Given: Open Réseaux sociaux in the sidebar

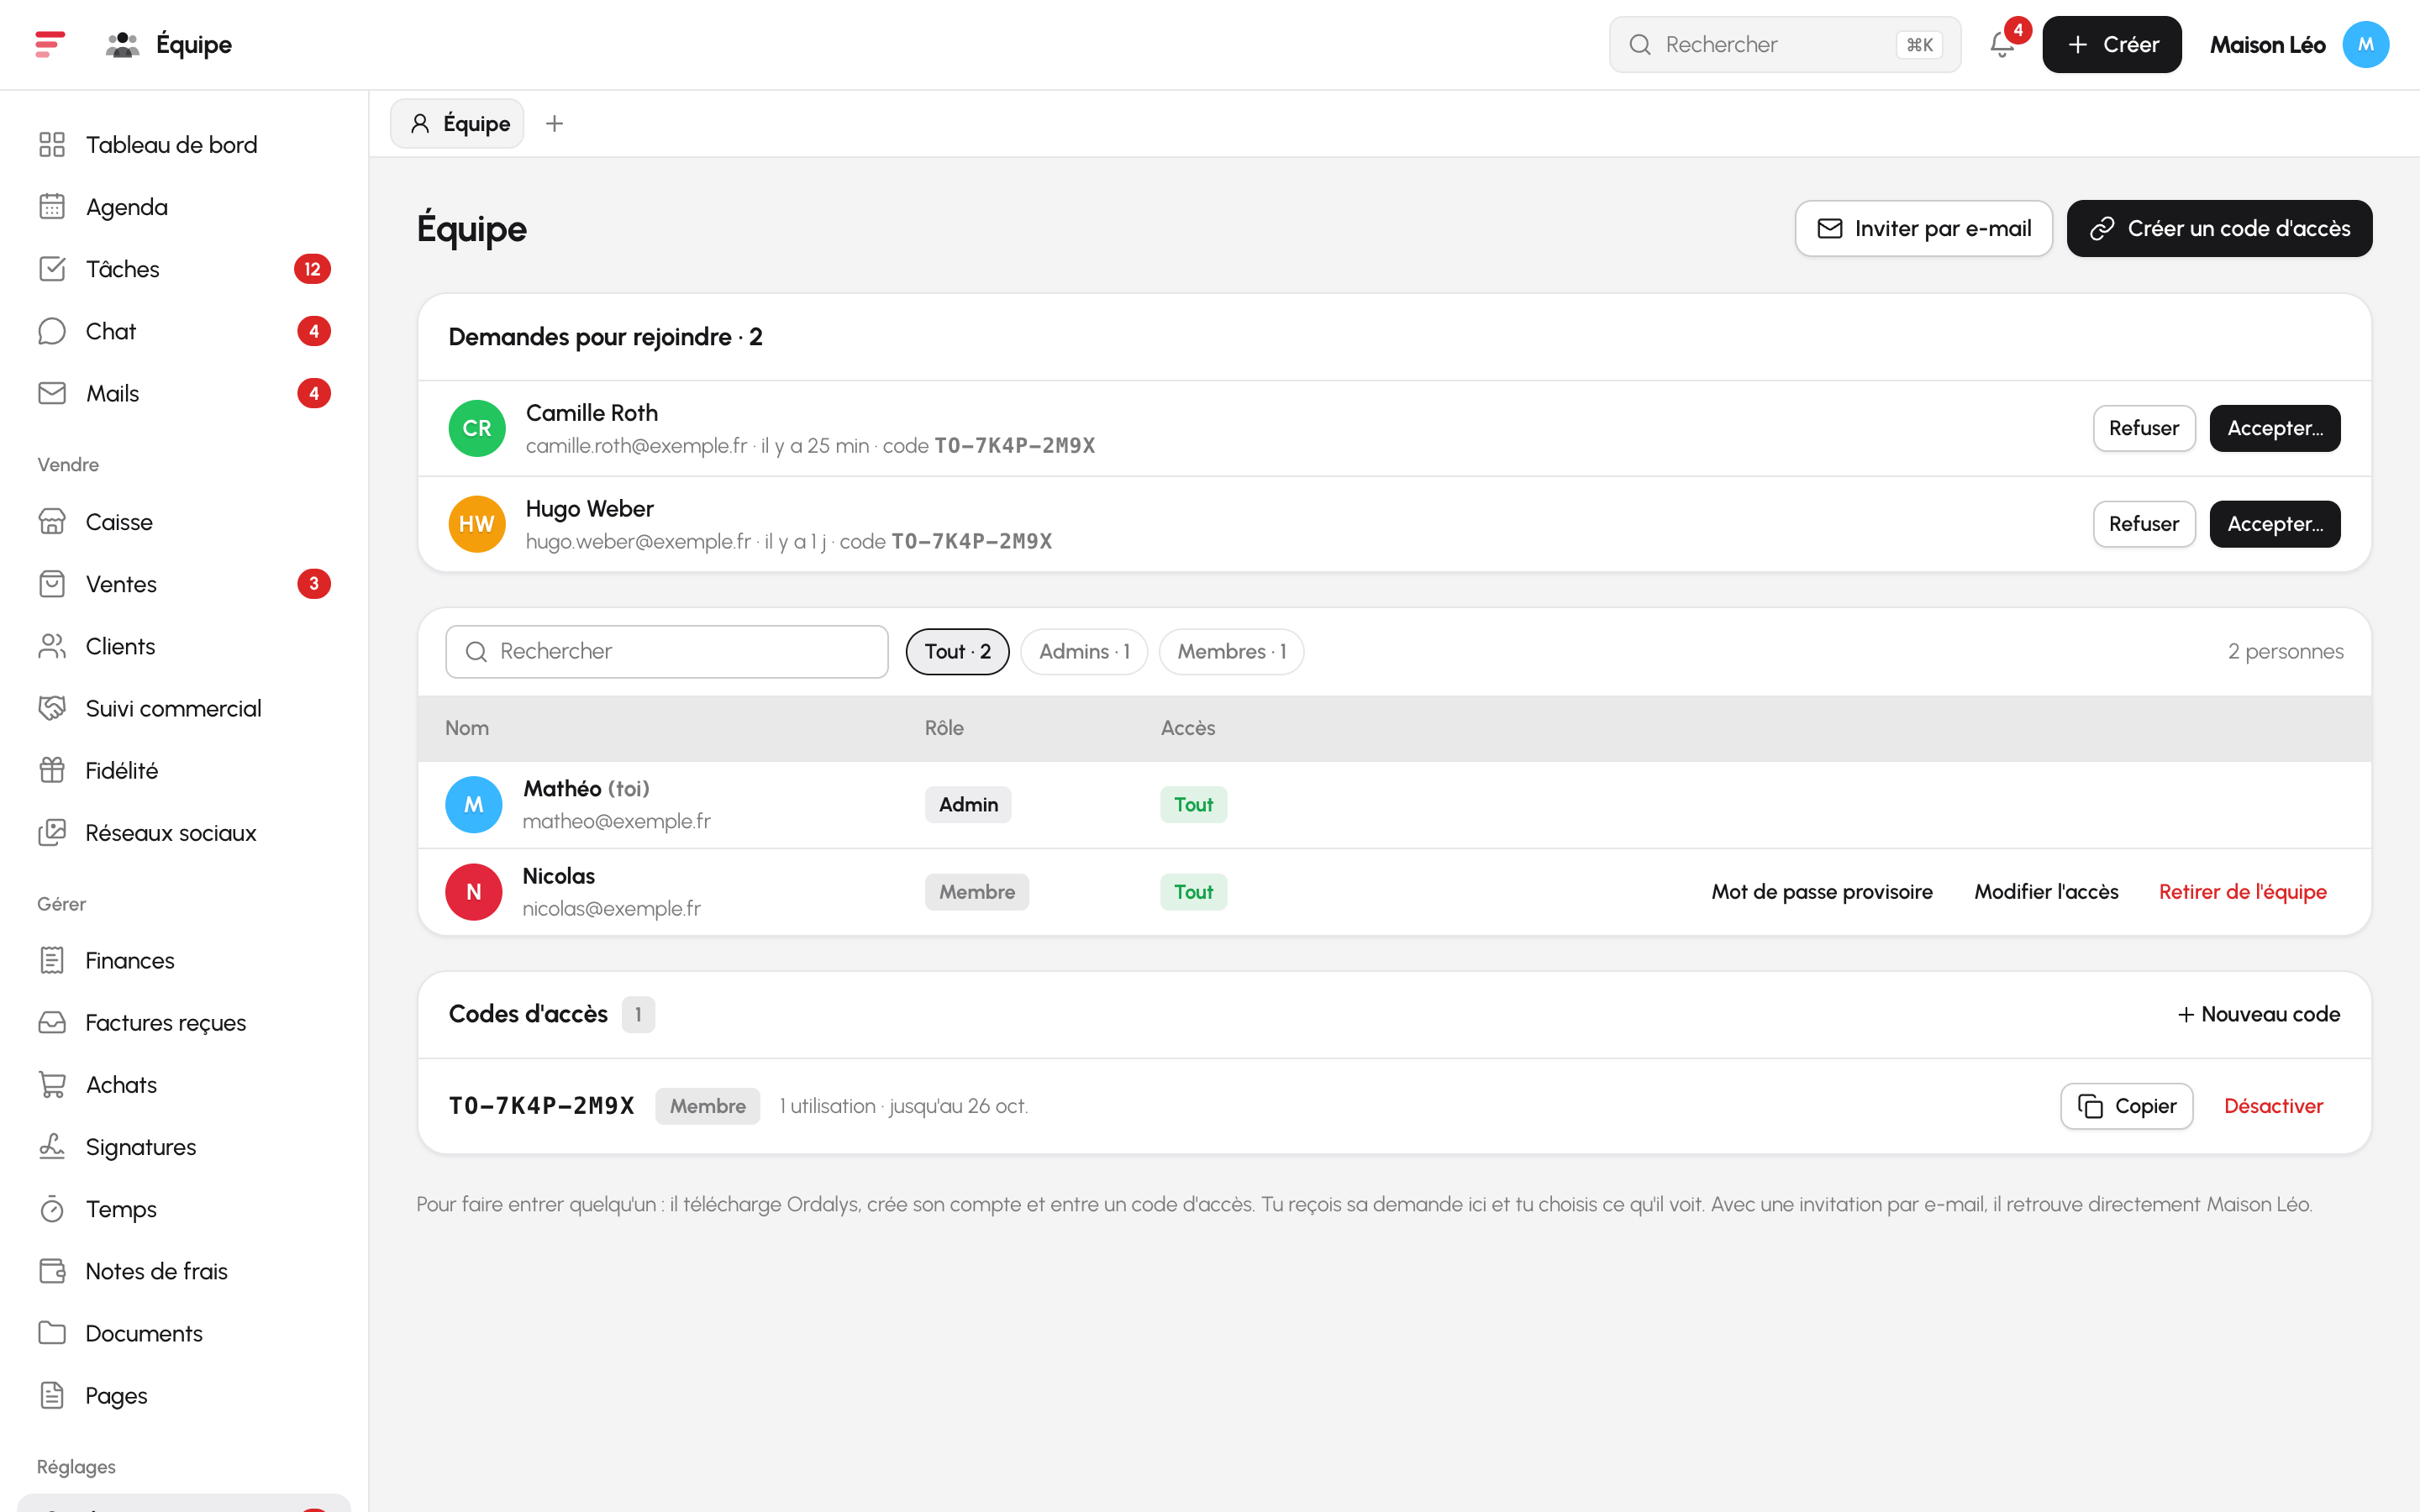Looking at the screenshot, I should click(184, 832).
